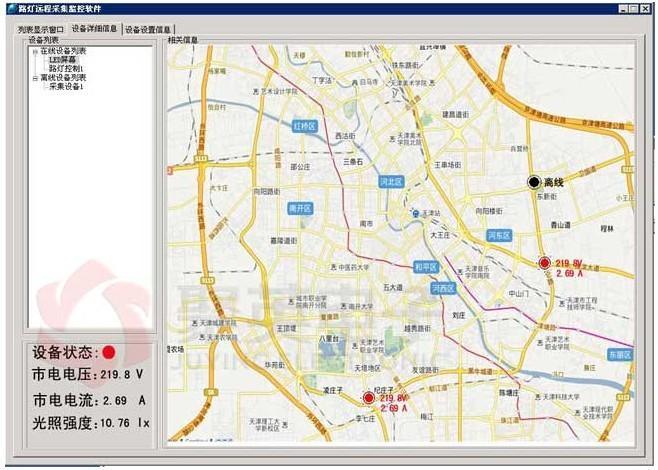Switch to the 列表显示窗口 tab
This screenshot has height=470, width=658.
point(41,30)
